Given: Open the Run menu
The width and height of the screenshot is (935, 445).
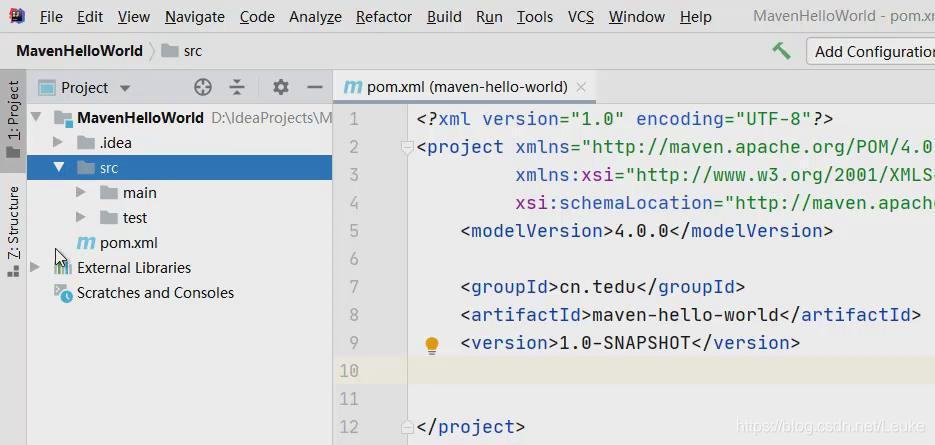Looking at the screenshot, I should [489, 17].
